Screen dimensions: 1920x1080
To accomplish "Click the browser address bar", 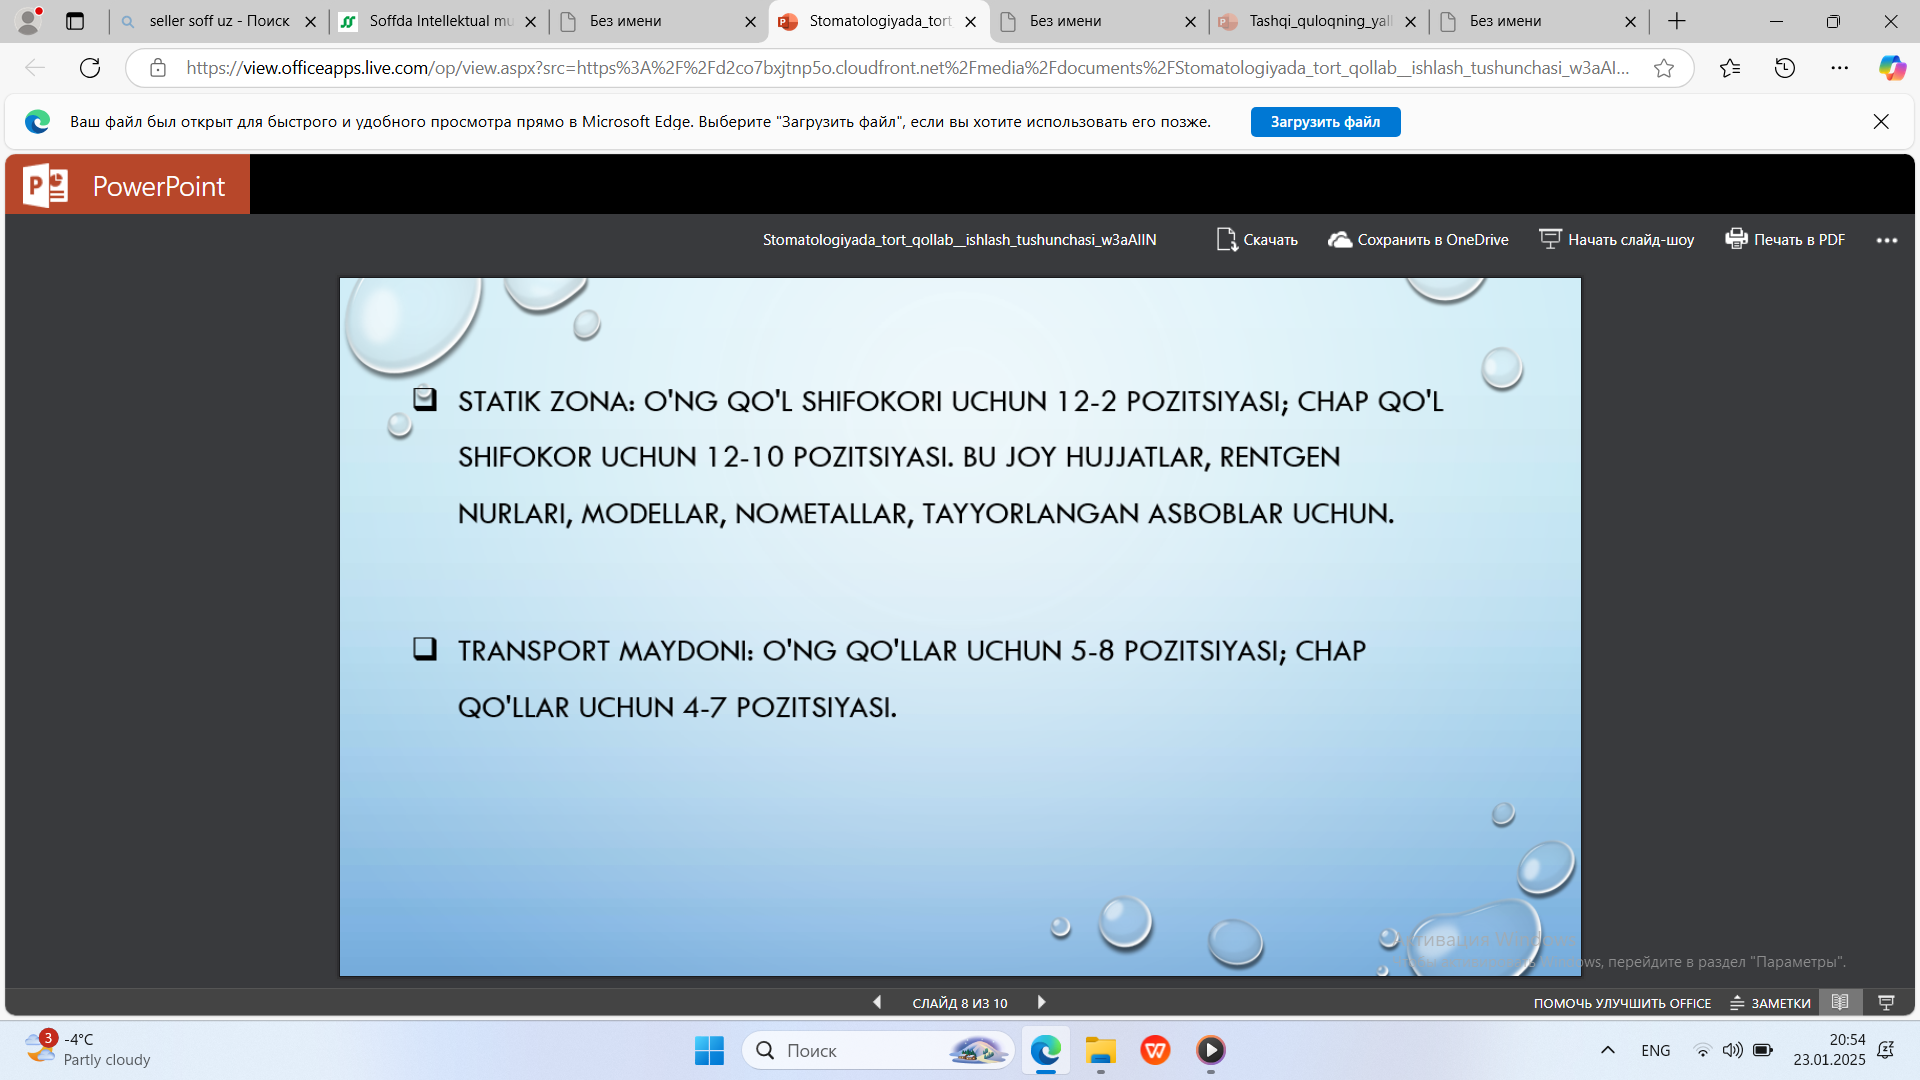I will point(900,68).
